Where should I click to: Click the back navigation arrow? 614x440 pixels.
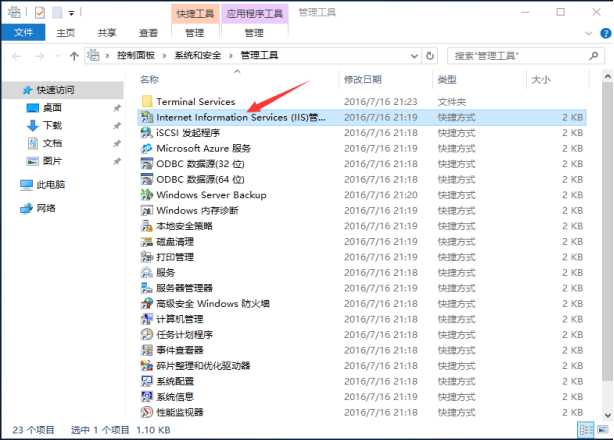(x=16, y=56)
